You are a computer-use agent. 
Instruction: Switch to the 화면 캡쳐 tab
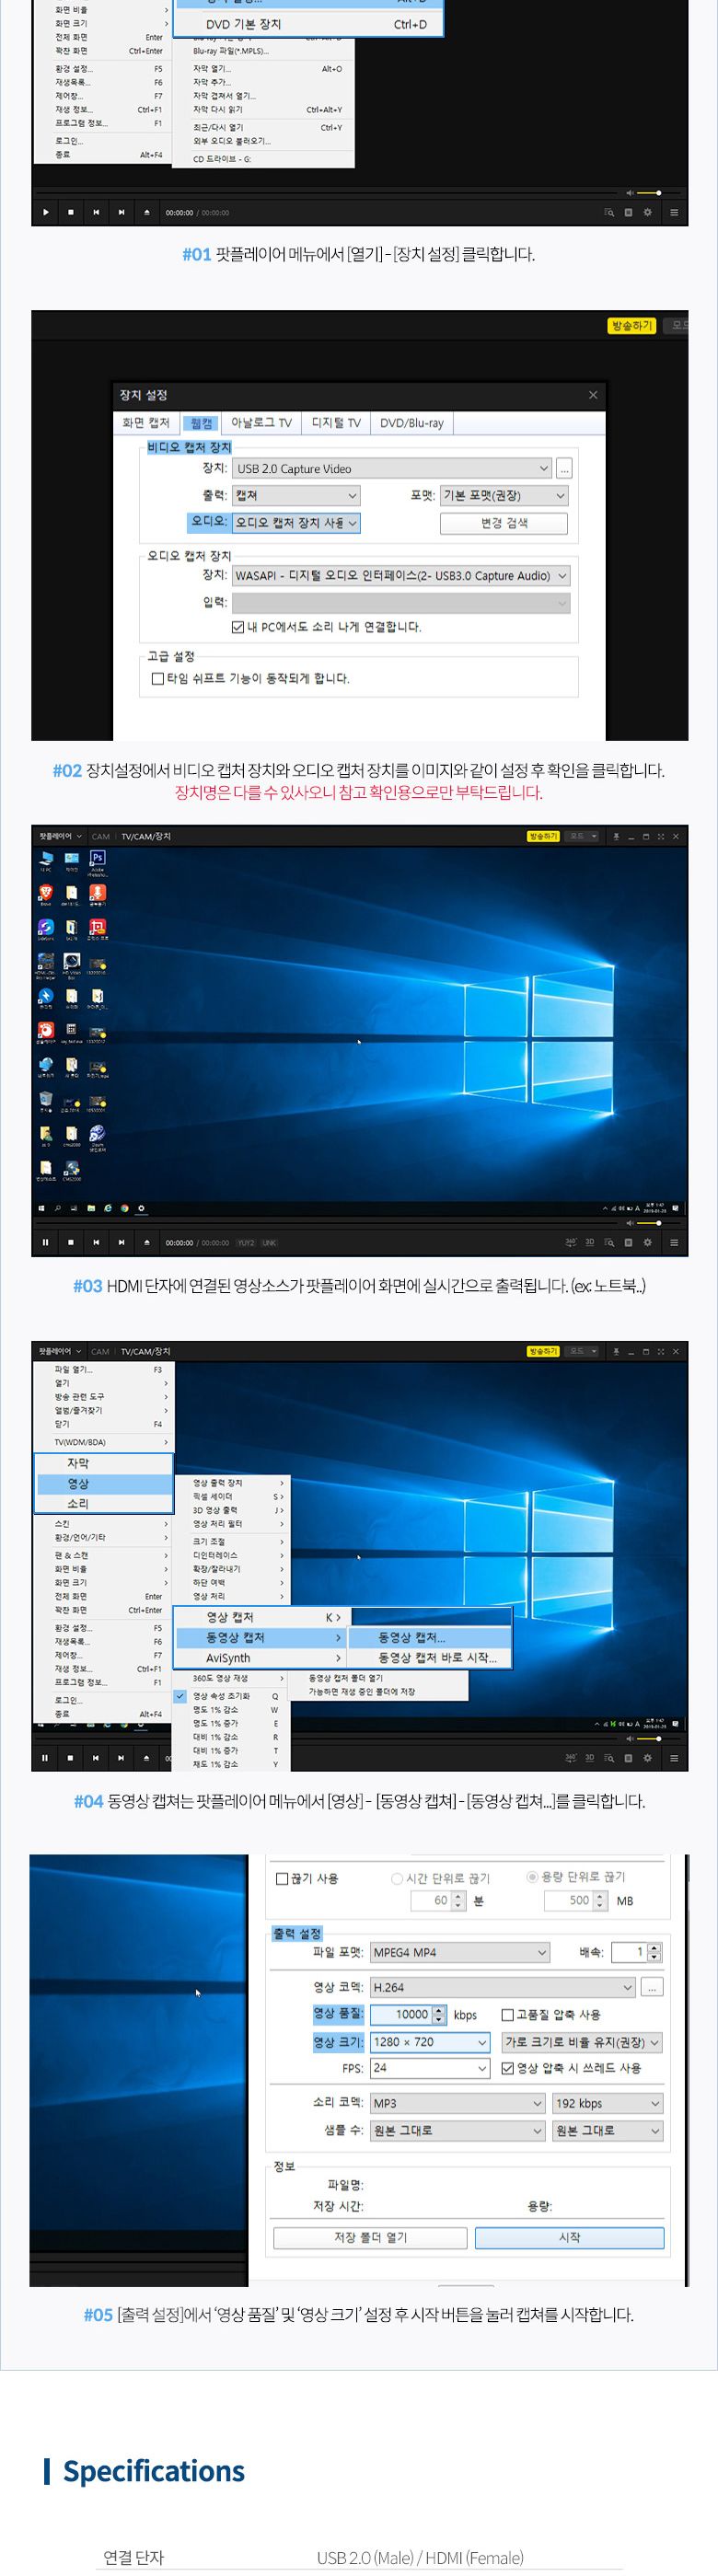146,423
